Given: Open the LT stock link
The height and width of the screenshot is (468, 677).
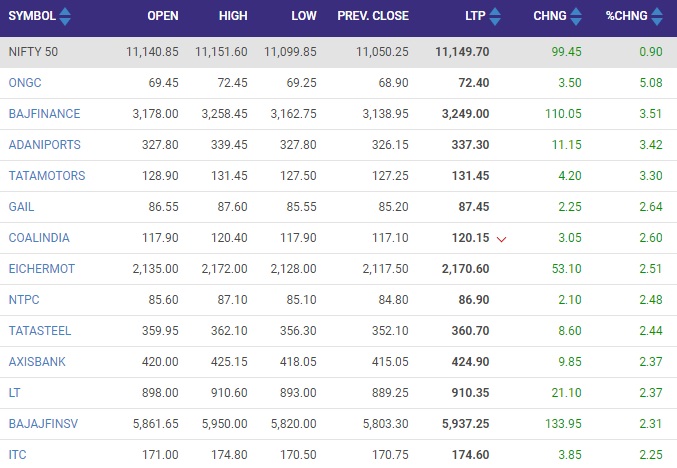Looking at the screenshot, I should click(x=14, y=393).
